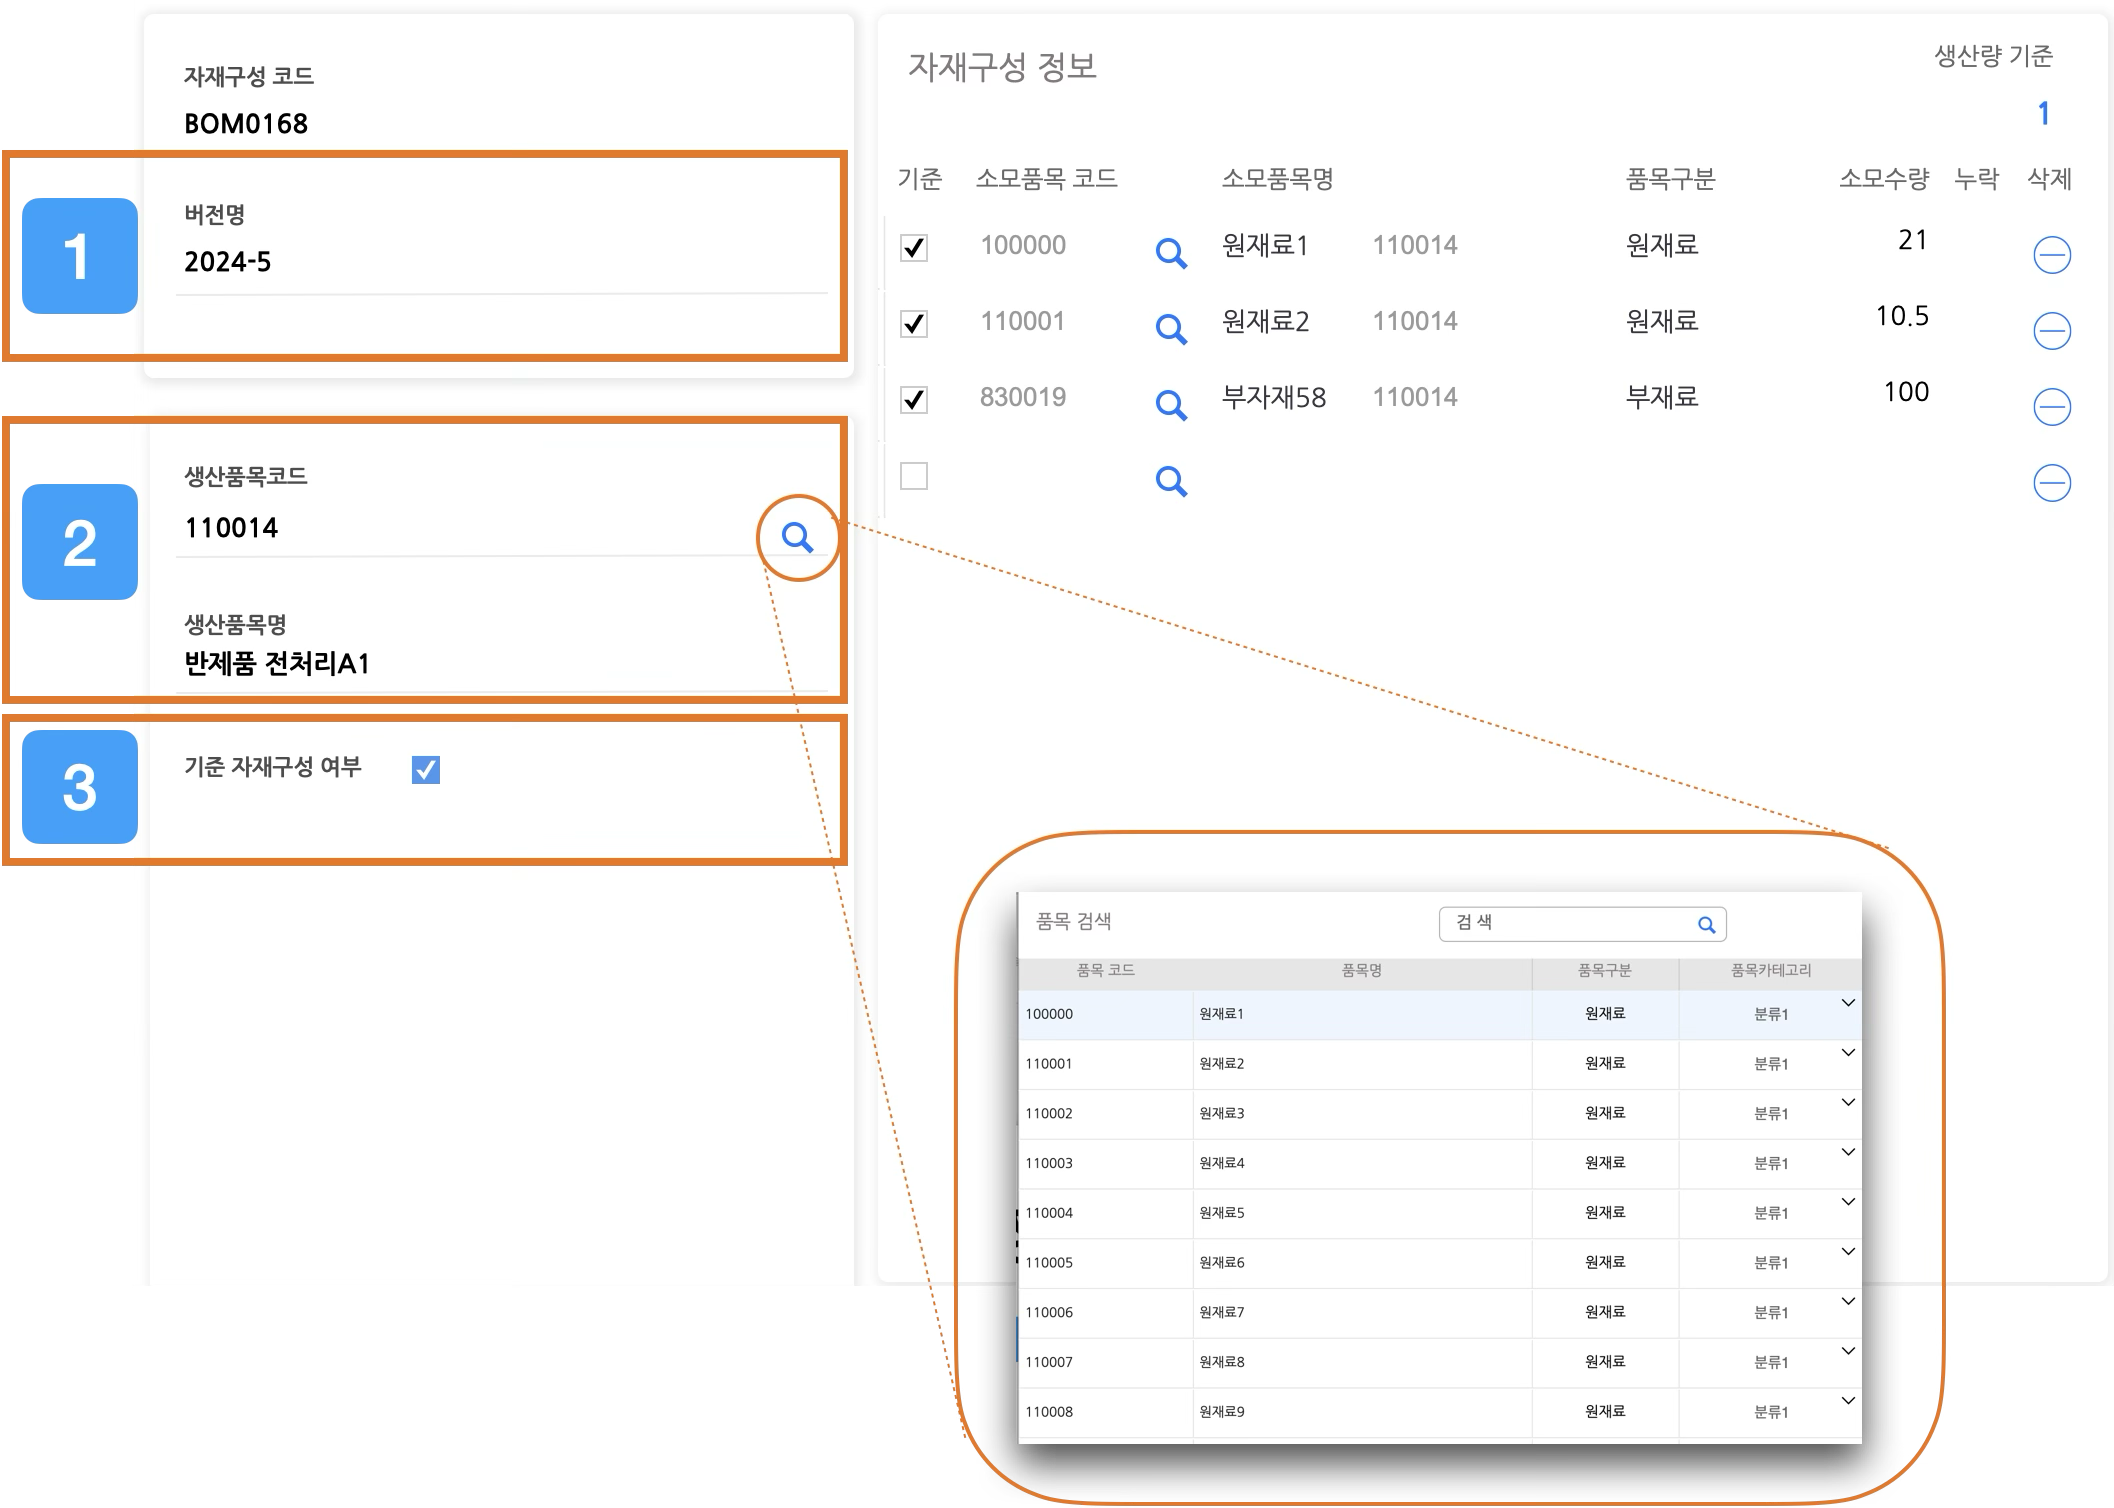Click search icon in row 110001

click(1170, 329)
